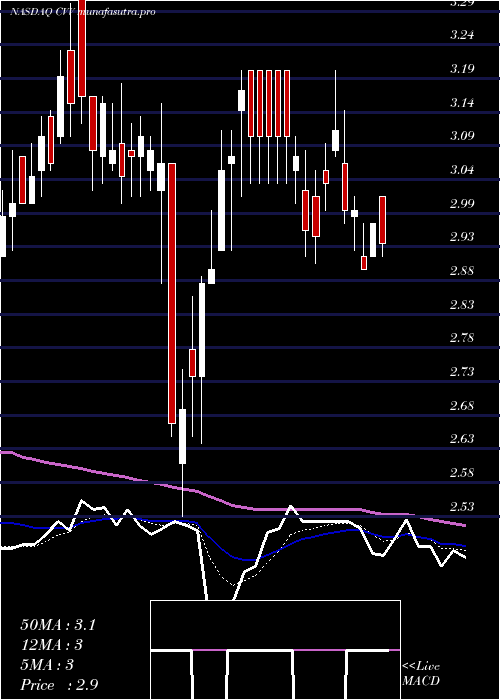Click the 2.63 price axis label
The height and width of the screenshot is (700, 500).
[462, 438]
